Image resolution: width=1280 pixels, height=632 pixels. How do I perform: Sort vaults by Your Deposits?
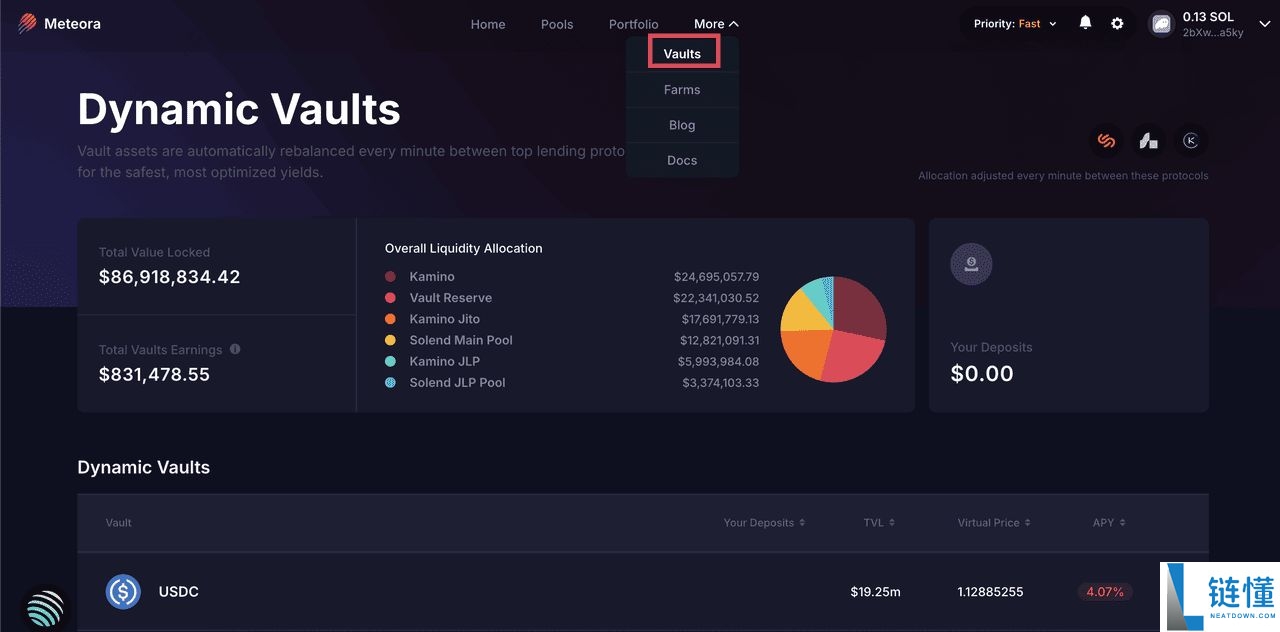pos(764,523)
